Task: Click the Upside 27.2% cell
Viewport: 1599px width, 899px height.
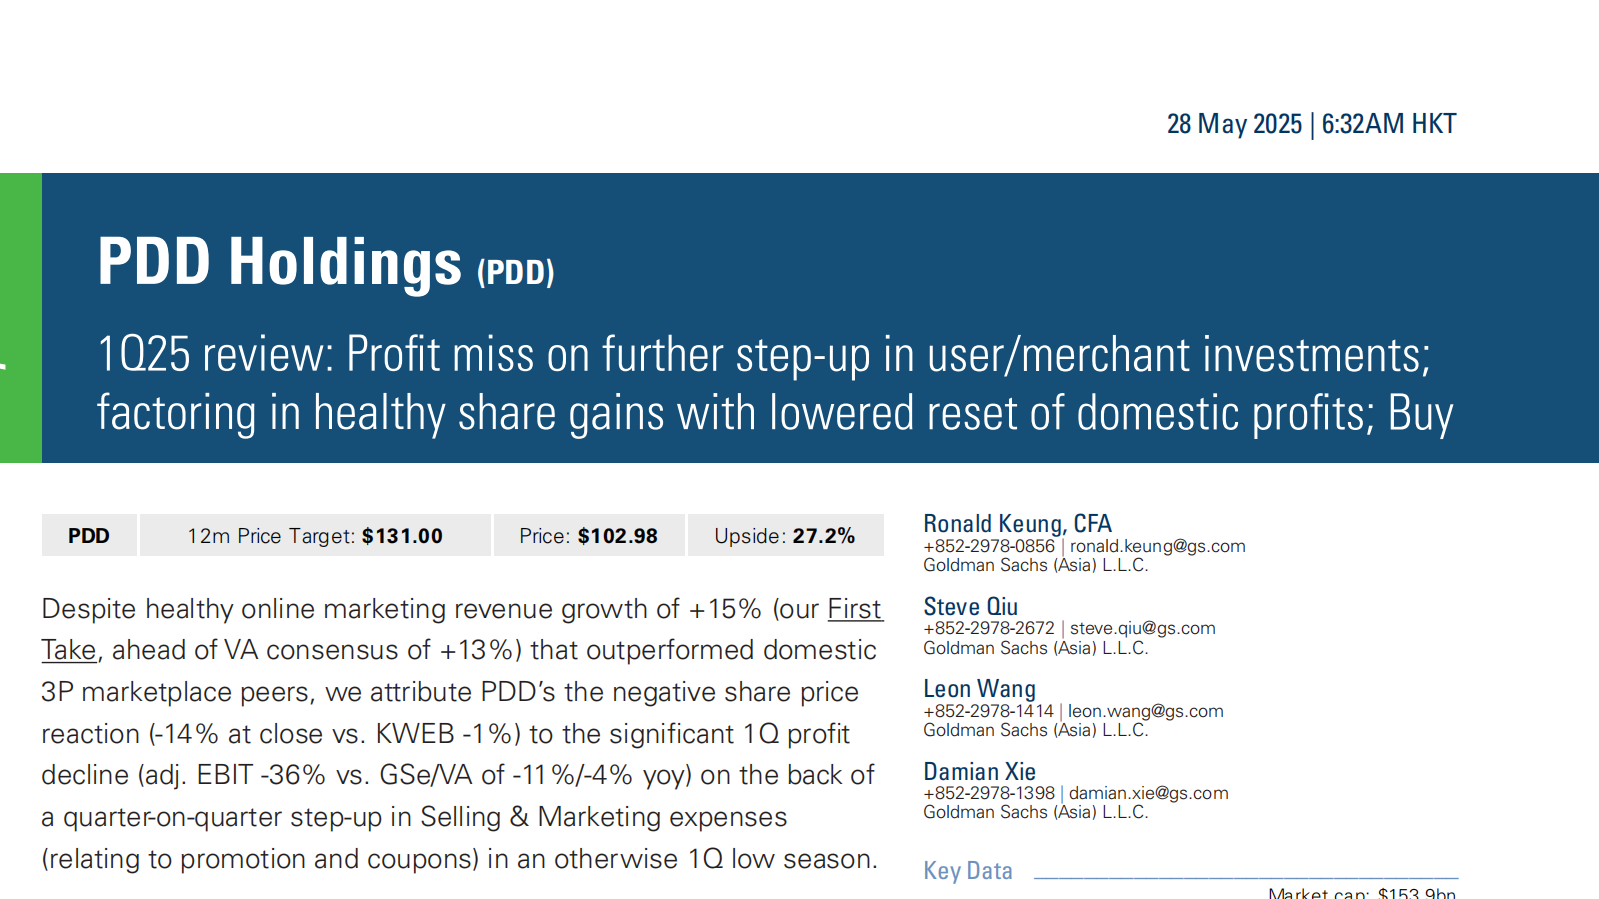Action: click(784, 536)
